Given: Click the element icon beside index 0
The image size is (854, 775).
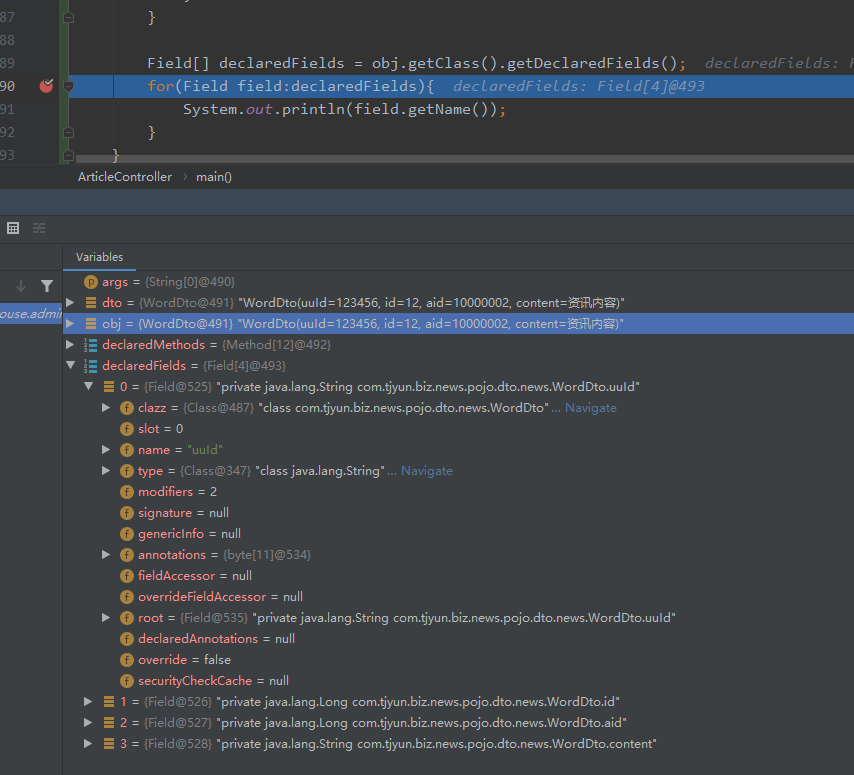Looking at the screenshot, I should pyautogui.click(x=109, y=387).
